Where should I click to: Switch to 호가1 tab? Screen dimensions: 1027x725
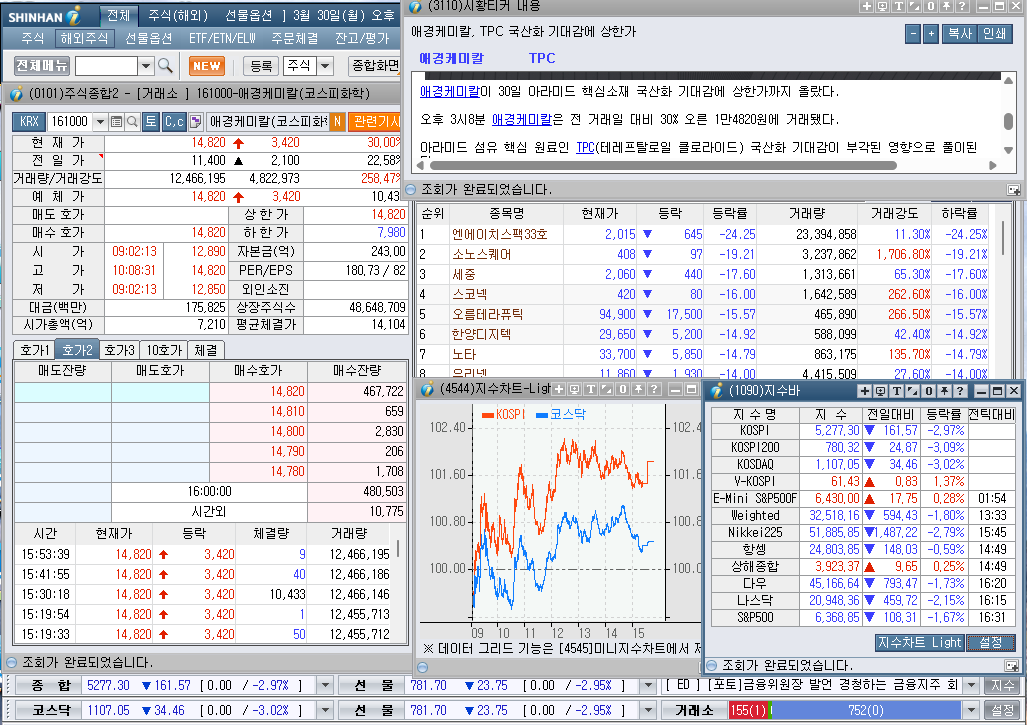(x=34, y=350)
